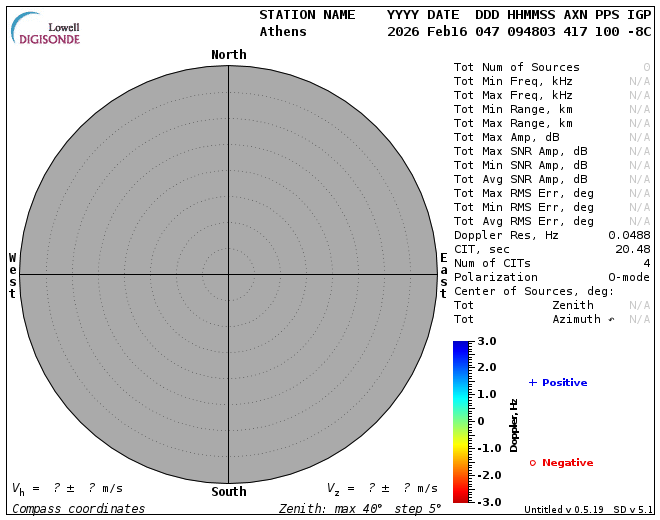This screenshot has width=660, height=520.
Task: Click the Untitled v 0.5.19 version text
Action: click(564, 510)
